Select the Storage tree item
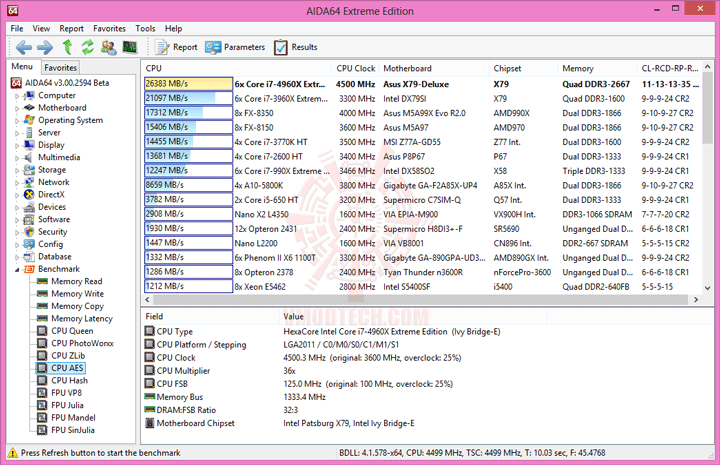 pyautogui.click(x=52, y=170)
